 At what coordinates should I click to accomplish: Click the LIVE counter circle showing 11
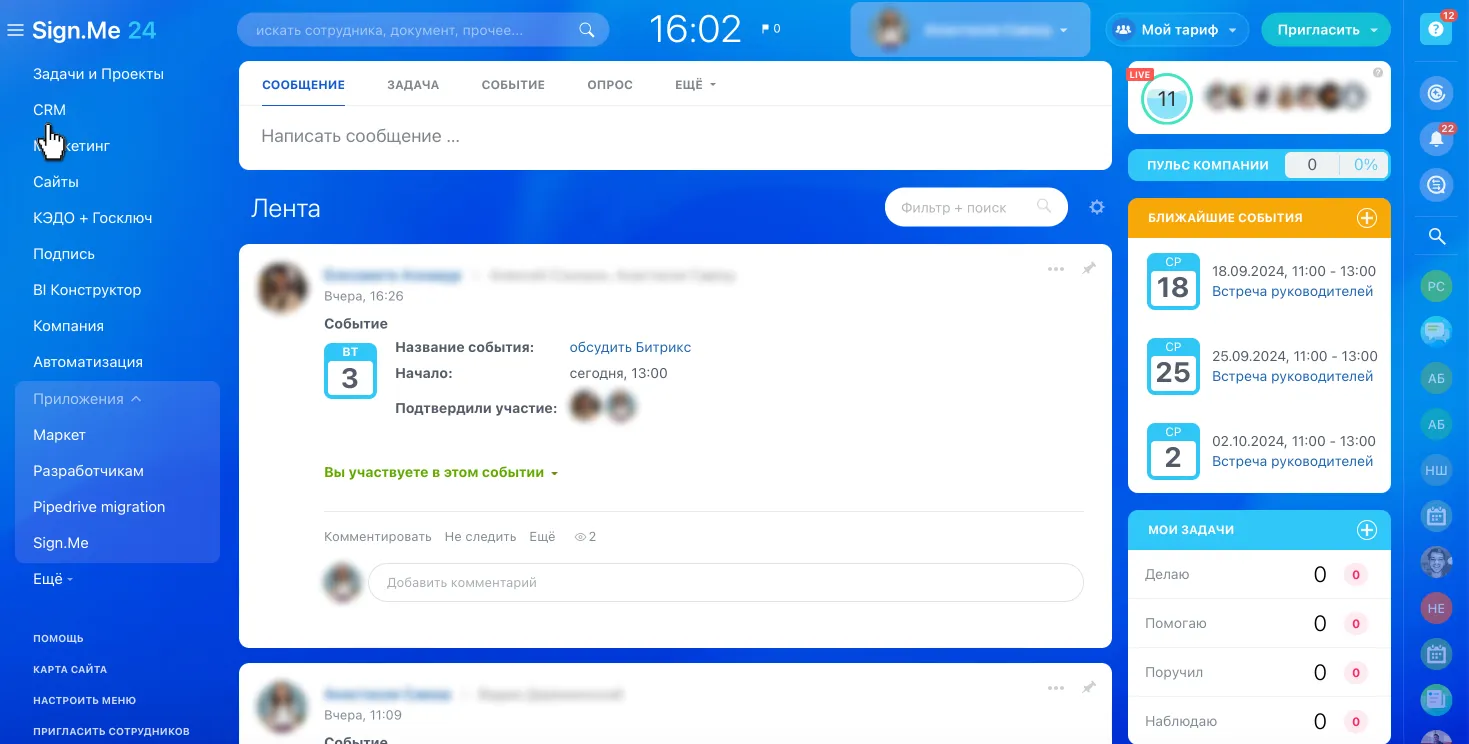[1167, 99]
